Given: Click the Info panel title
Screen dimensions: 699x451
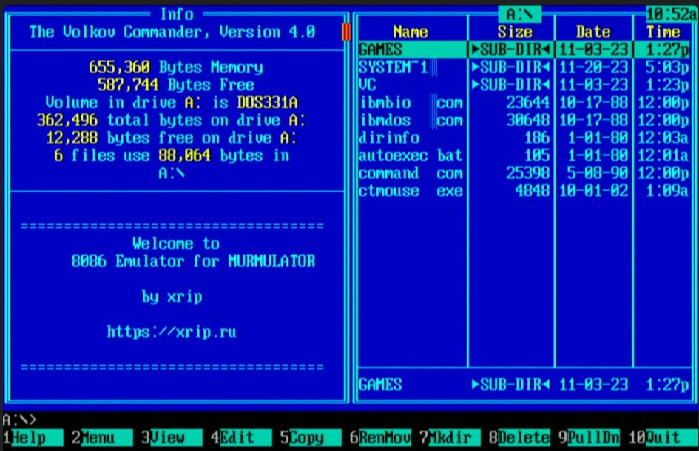Looking at the screenshot, I should pos(177,14).
